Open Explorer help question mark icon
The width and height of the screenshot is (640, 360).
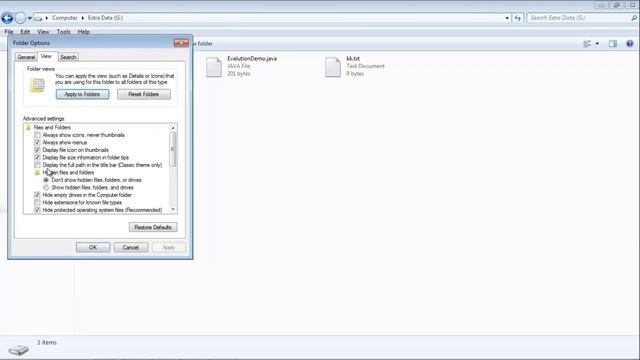(630, 44)
